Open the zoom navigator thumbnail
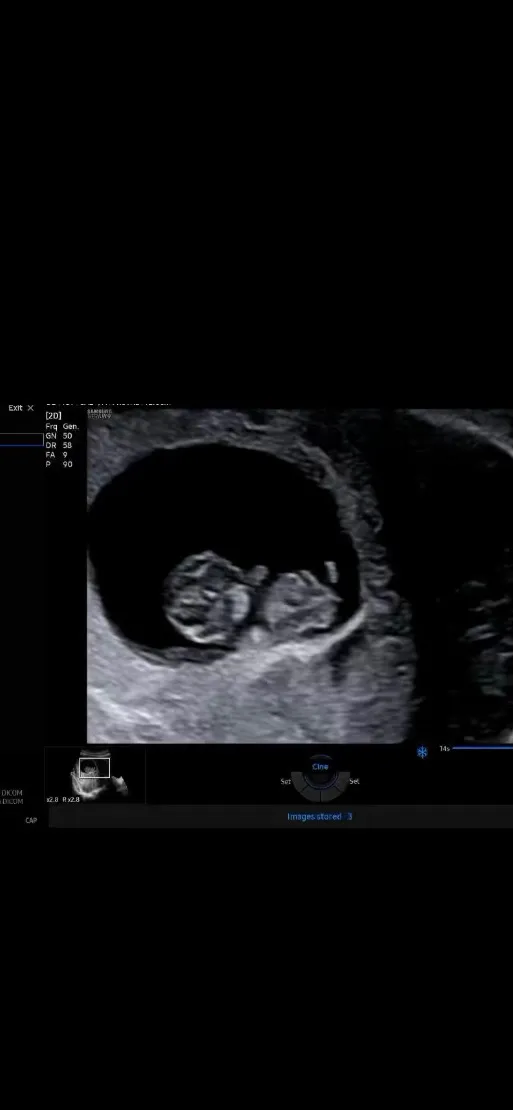 95,775
